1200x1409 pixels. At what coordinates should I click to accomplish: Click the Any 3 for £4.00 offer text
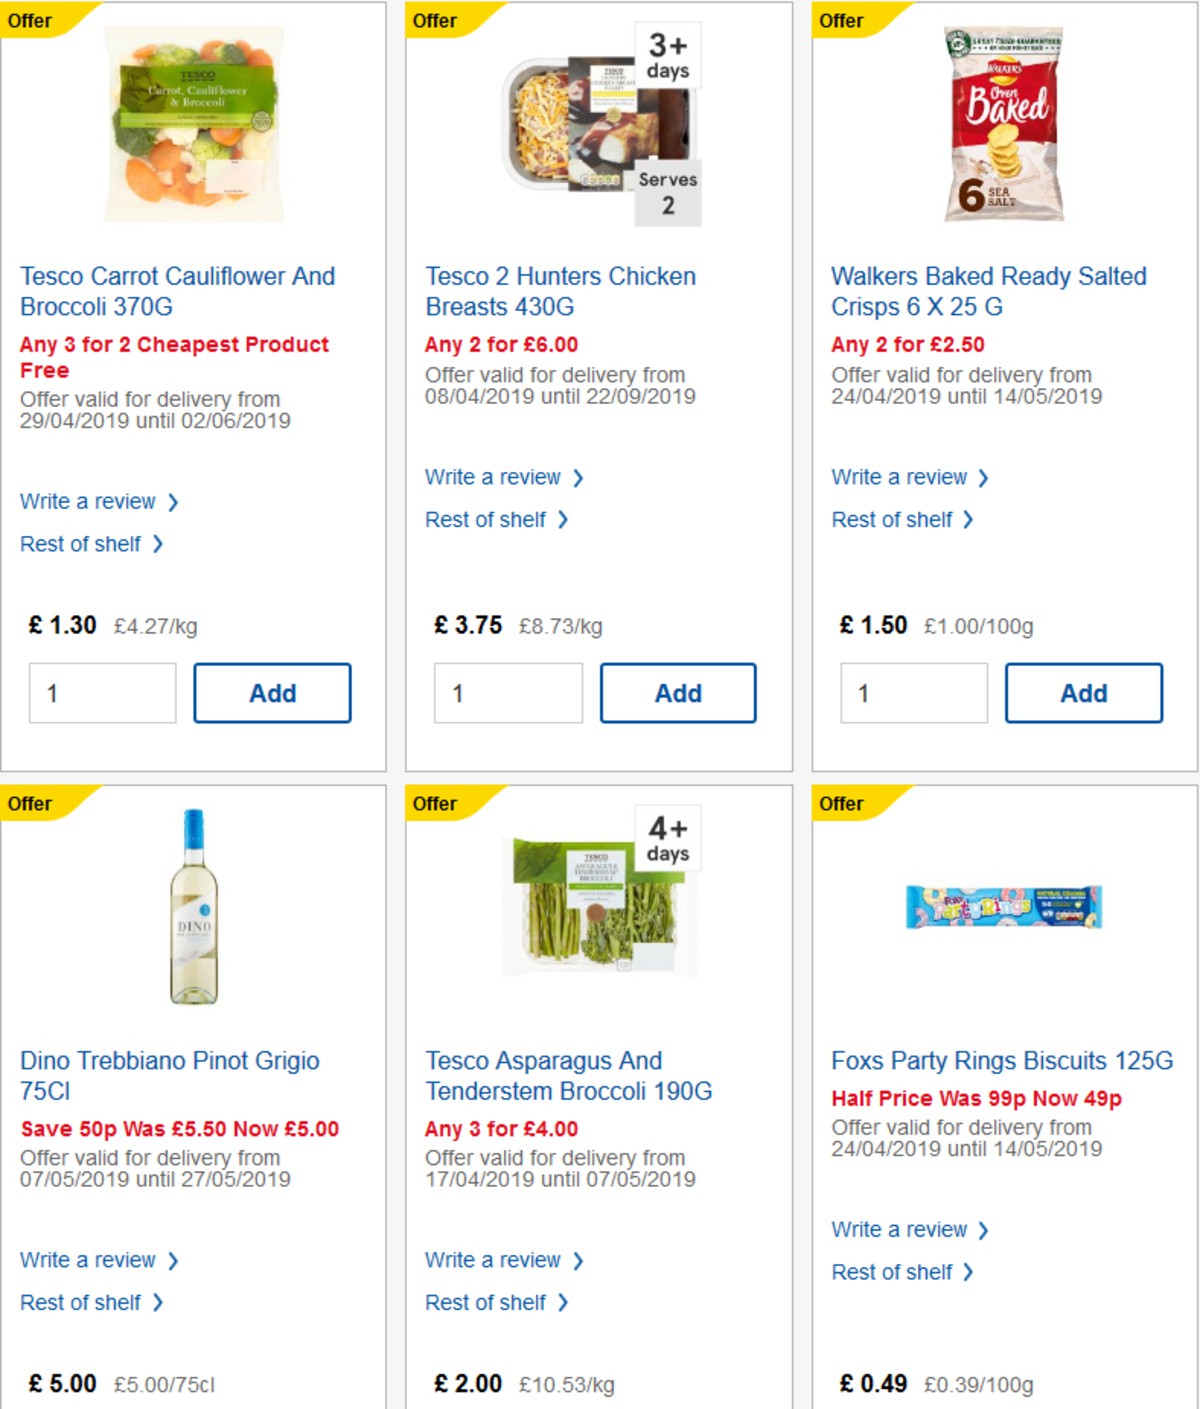tap(501, 1128)
